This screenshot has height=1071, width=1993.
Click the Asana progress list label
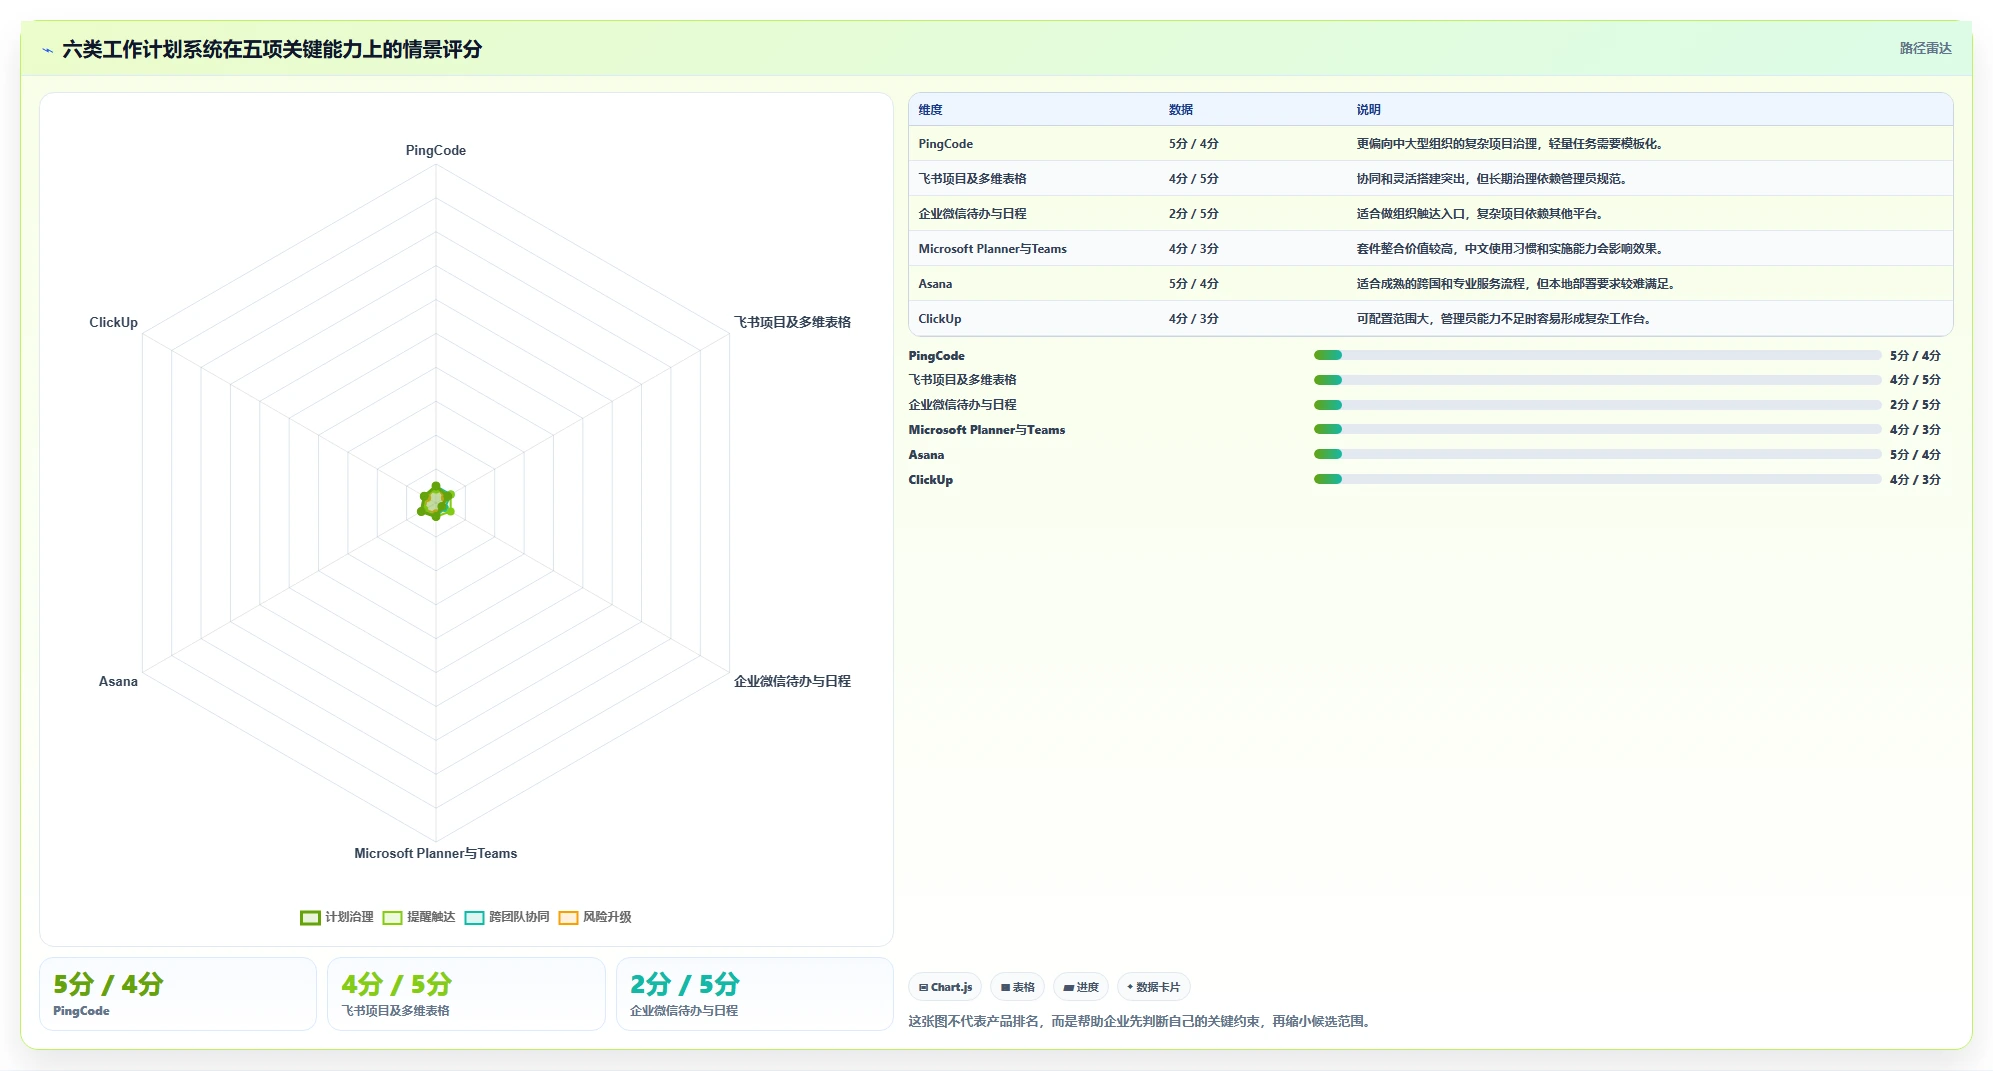coord(926,455)
